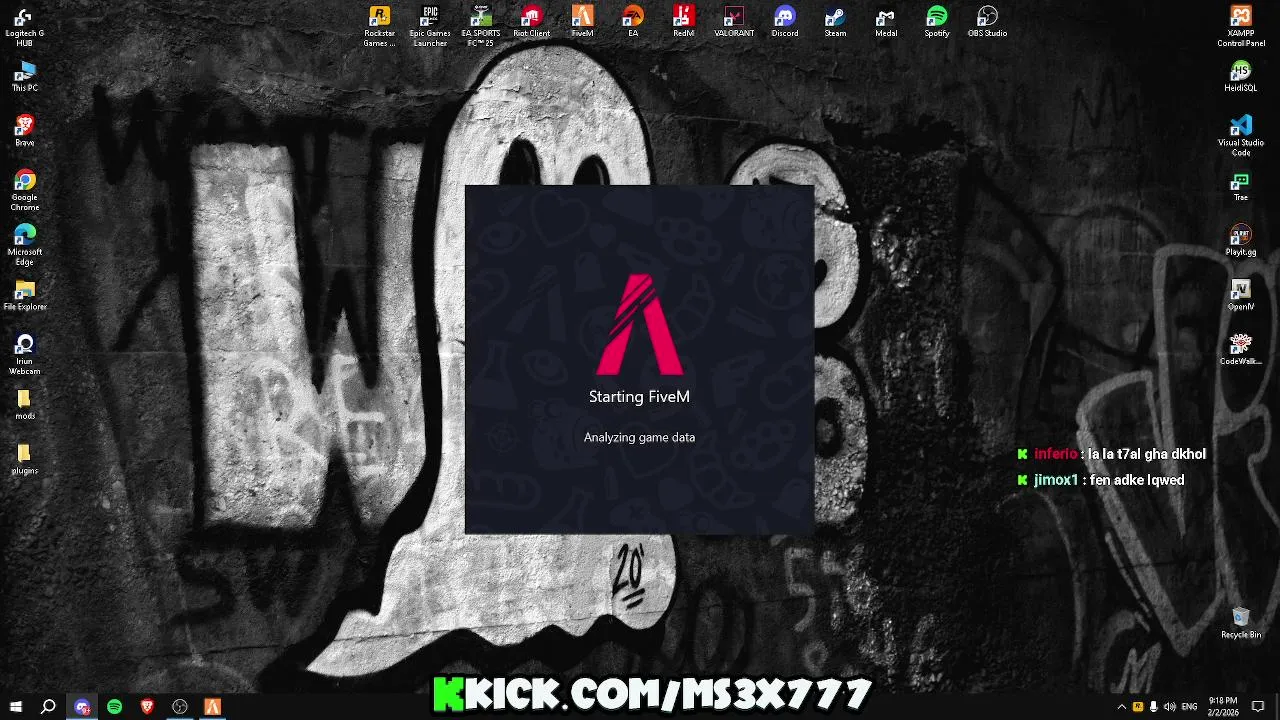The width and height of the screenshot is (1280, 720).
Task: Select the Epic Games Launcher desktop icon
Action: tap(430, 26)
